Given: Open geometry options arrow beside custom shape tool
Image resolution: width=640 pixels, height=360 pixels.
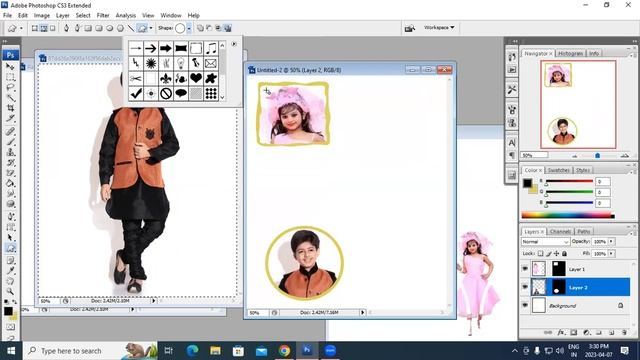Looking at the screenshot, I should click(151, 28).
